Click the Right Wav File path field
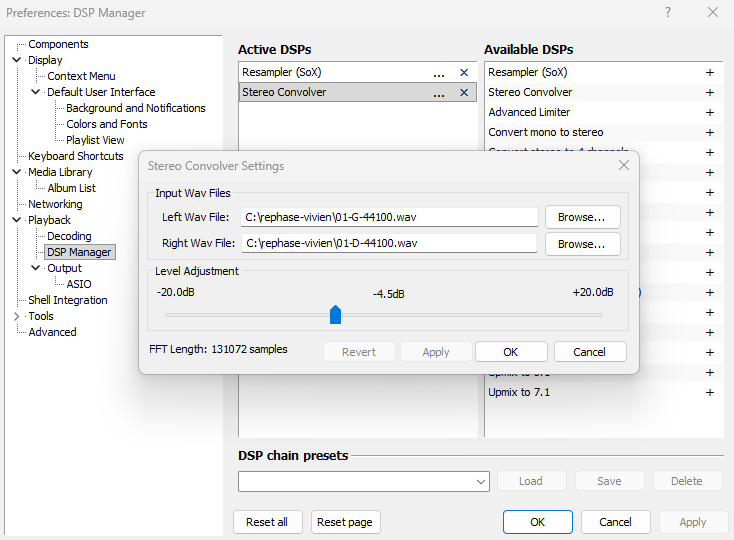 pyautogui.click(x=389, y=243)
